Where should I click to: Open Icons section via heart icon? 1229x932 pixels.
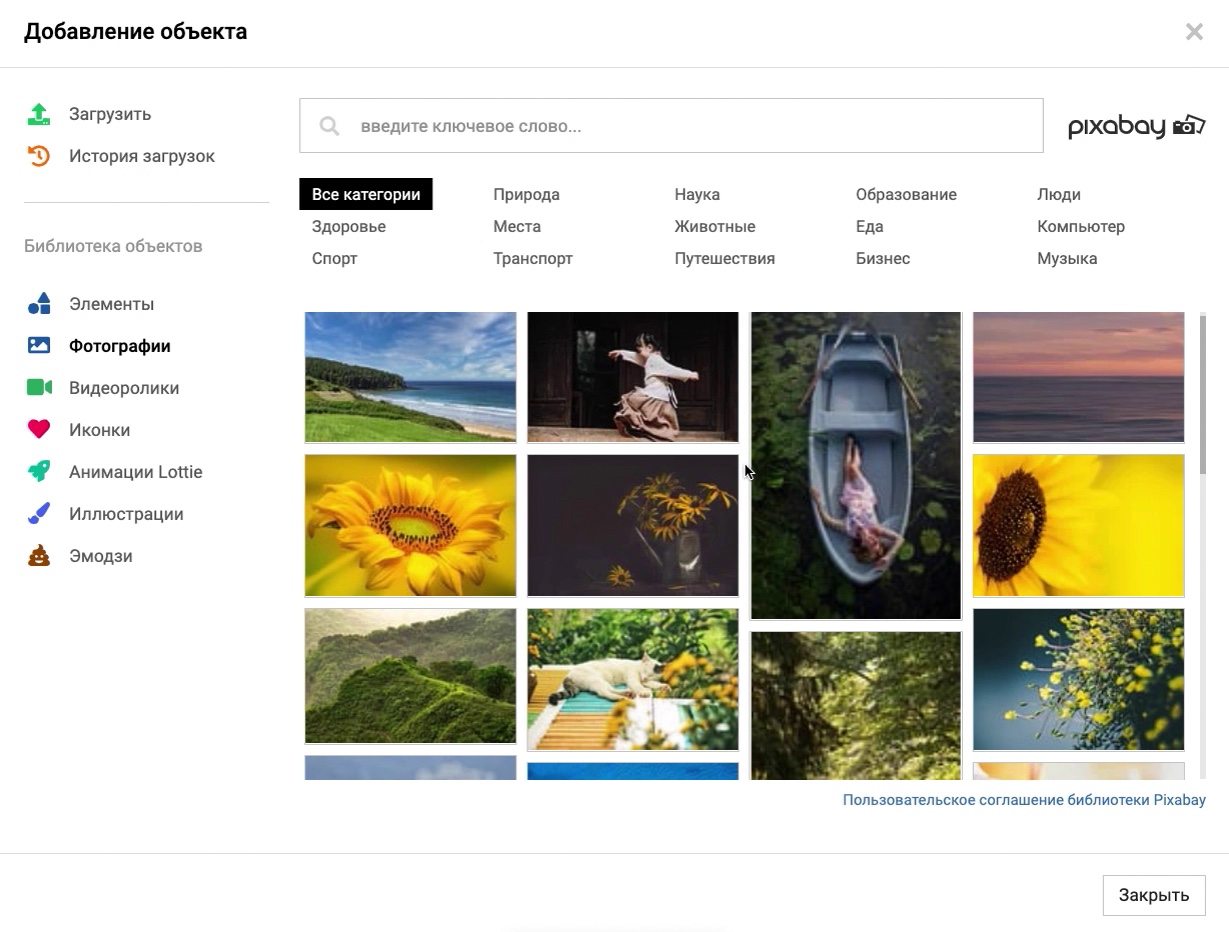(x=38, y=430)
